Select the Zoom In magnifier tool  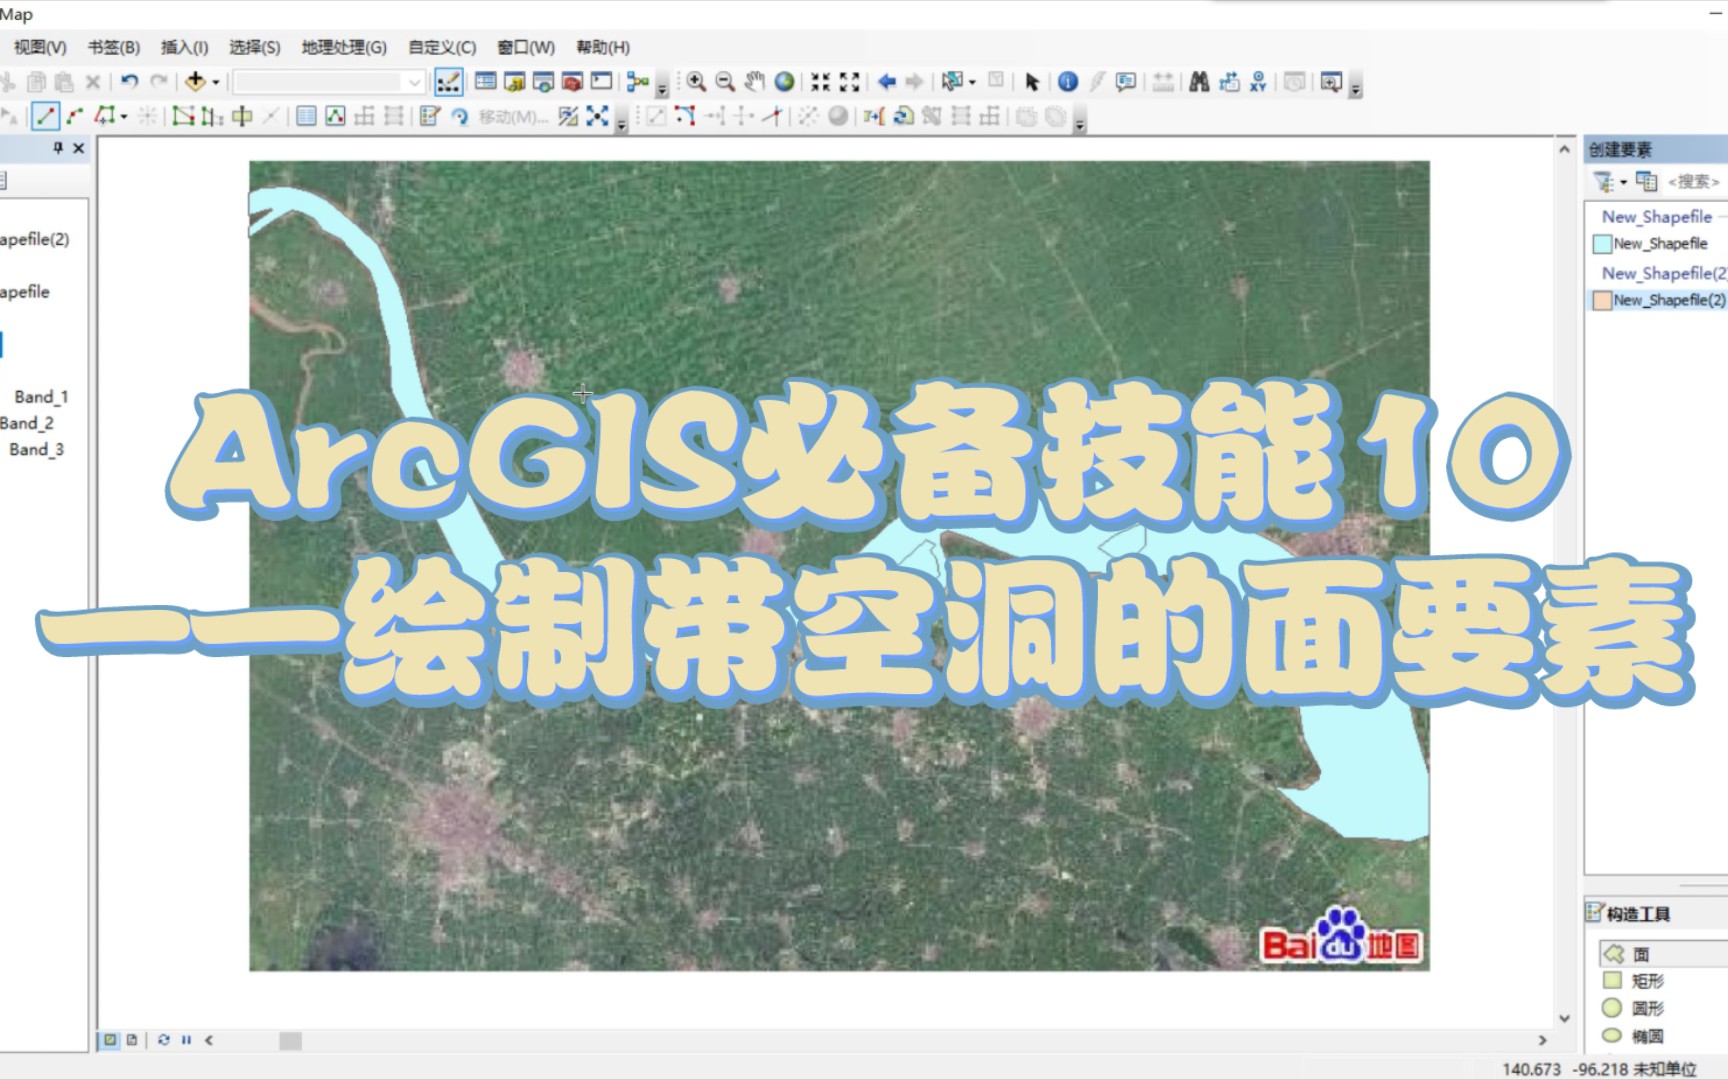[694, 82]
